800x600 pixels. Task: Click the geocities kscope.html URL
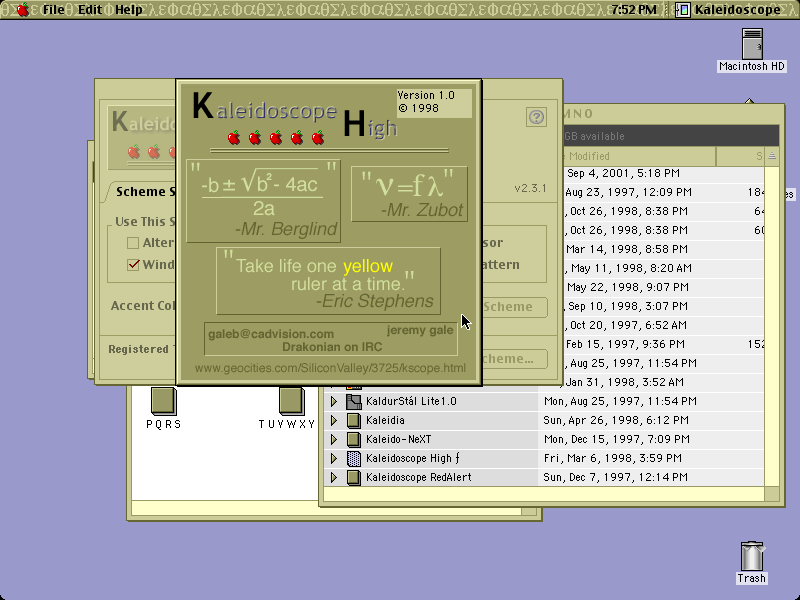pyautogui.click(x=330, y=368)
